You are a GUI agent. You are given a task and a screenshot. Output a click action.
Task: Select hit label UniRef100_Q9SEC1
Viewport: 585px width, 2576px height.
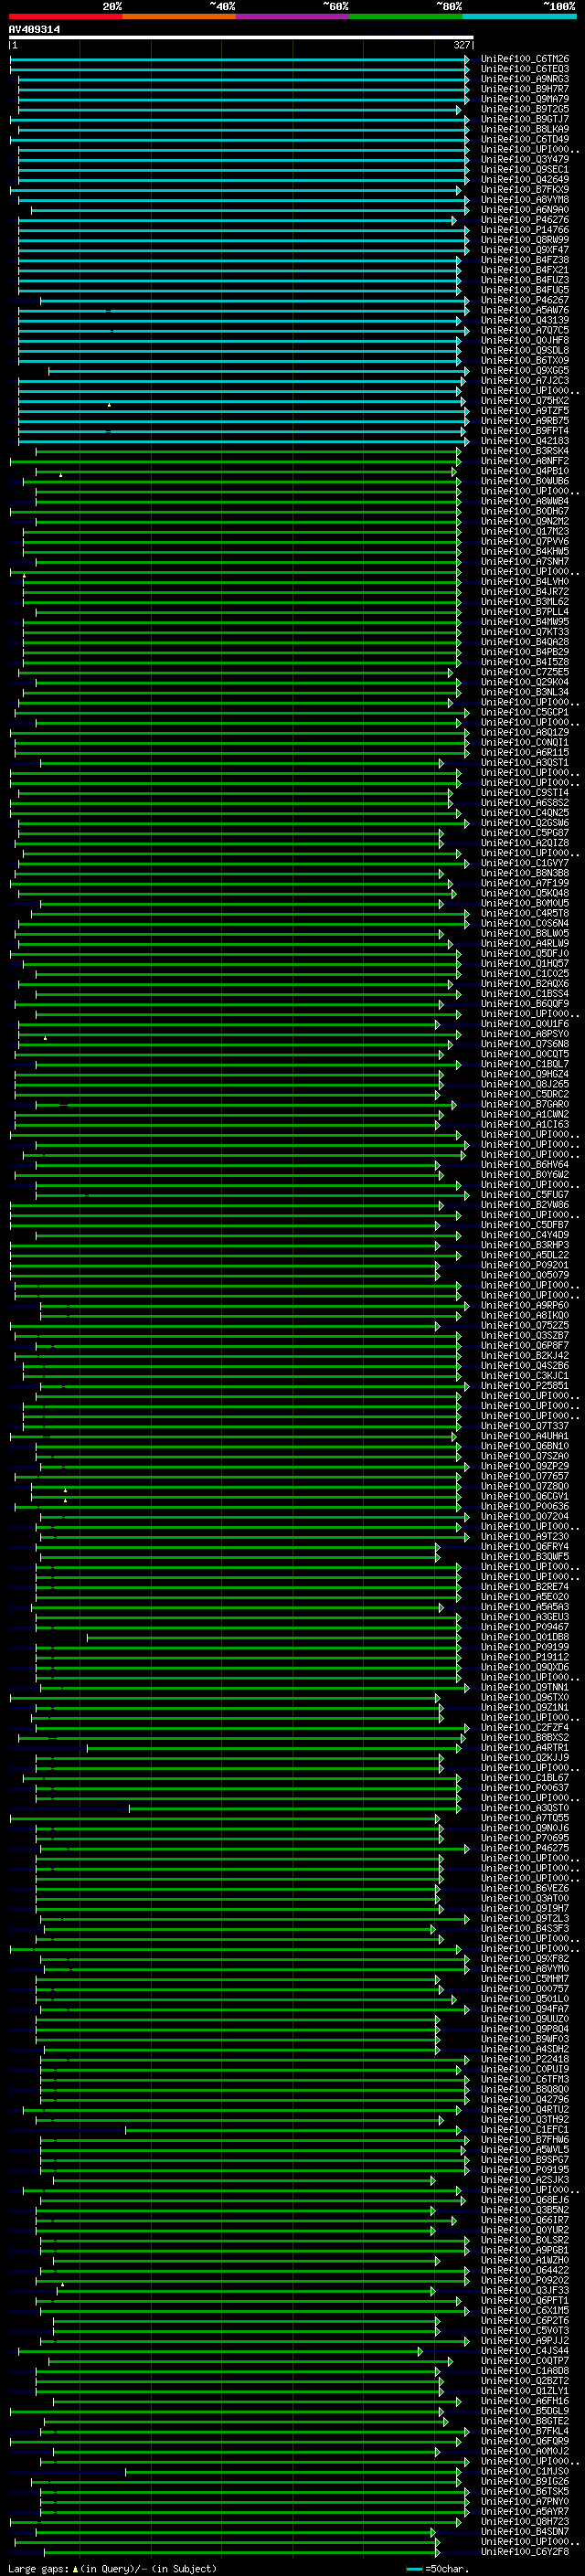point(525,170)
